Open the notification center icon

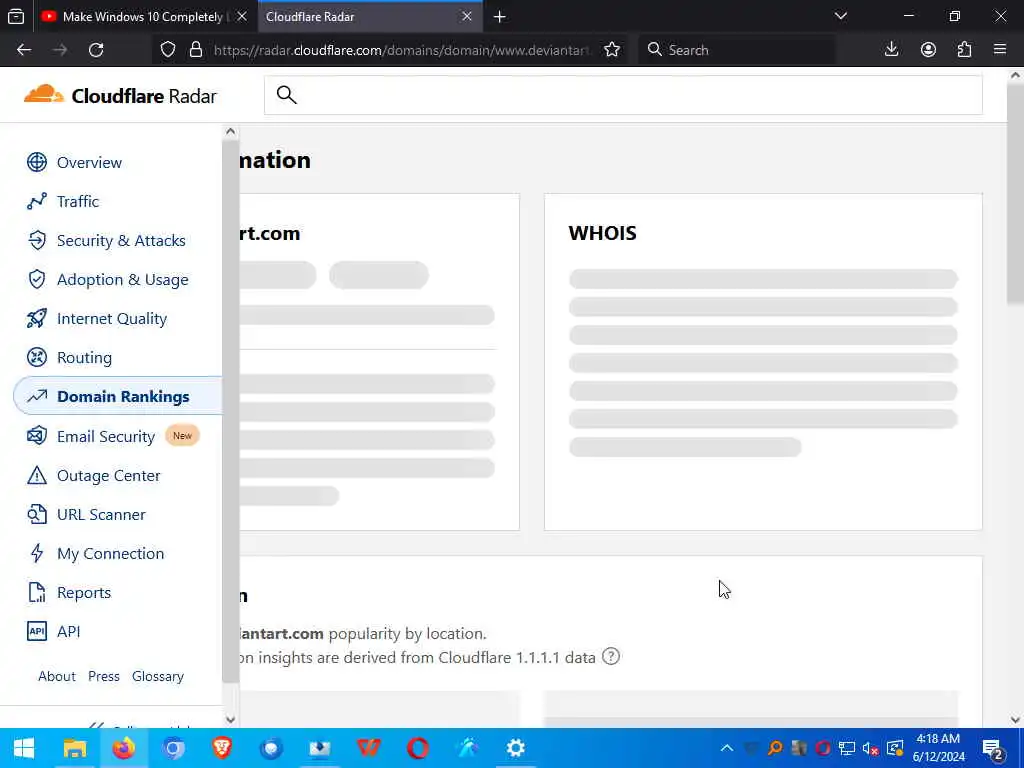(x=993, y=748)
